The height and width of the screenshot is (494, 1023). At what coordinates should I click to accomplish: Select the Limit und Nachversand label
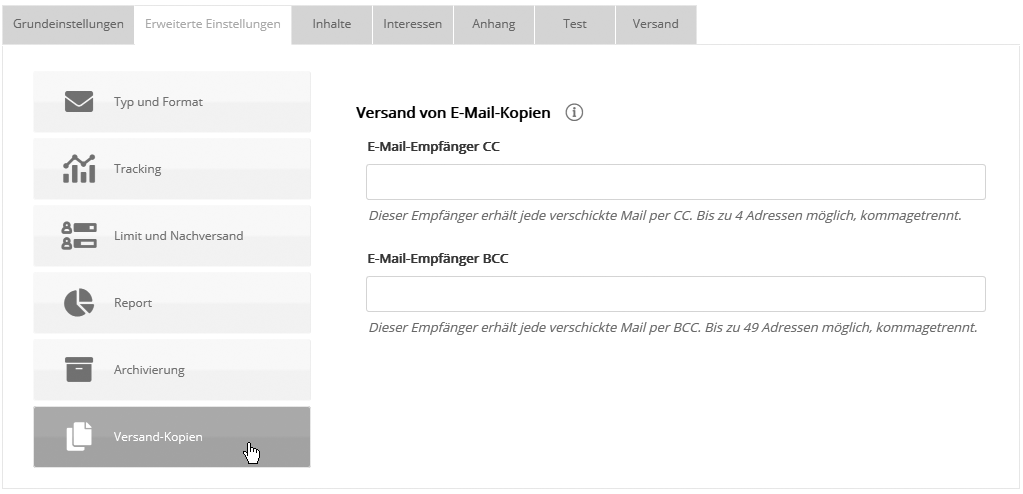[x=178, y=236]
